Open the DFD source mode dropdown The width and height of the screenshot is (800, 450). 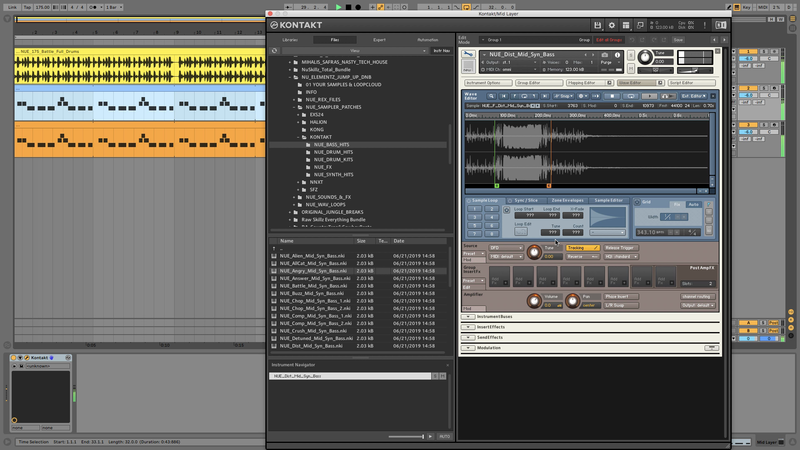pyautogui.click(x=506, y=248)
